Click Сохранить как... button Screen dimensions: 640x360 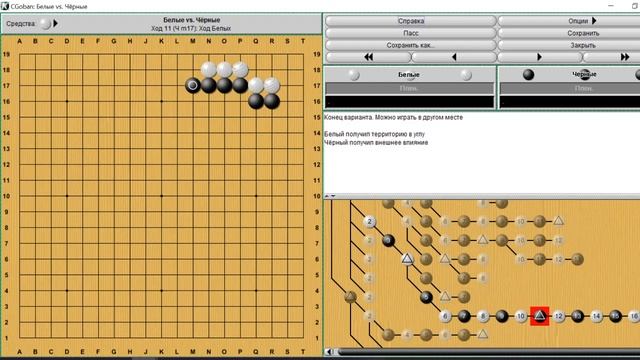click(x=411, y=45)
